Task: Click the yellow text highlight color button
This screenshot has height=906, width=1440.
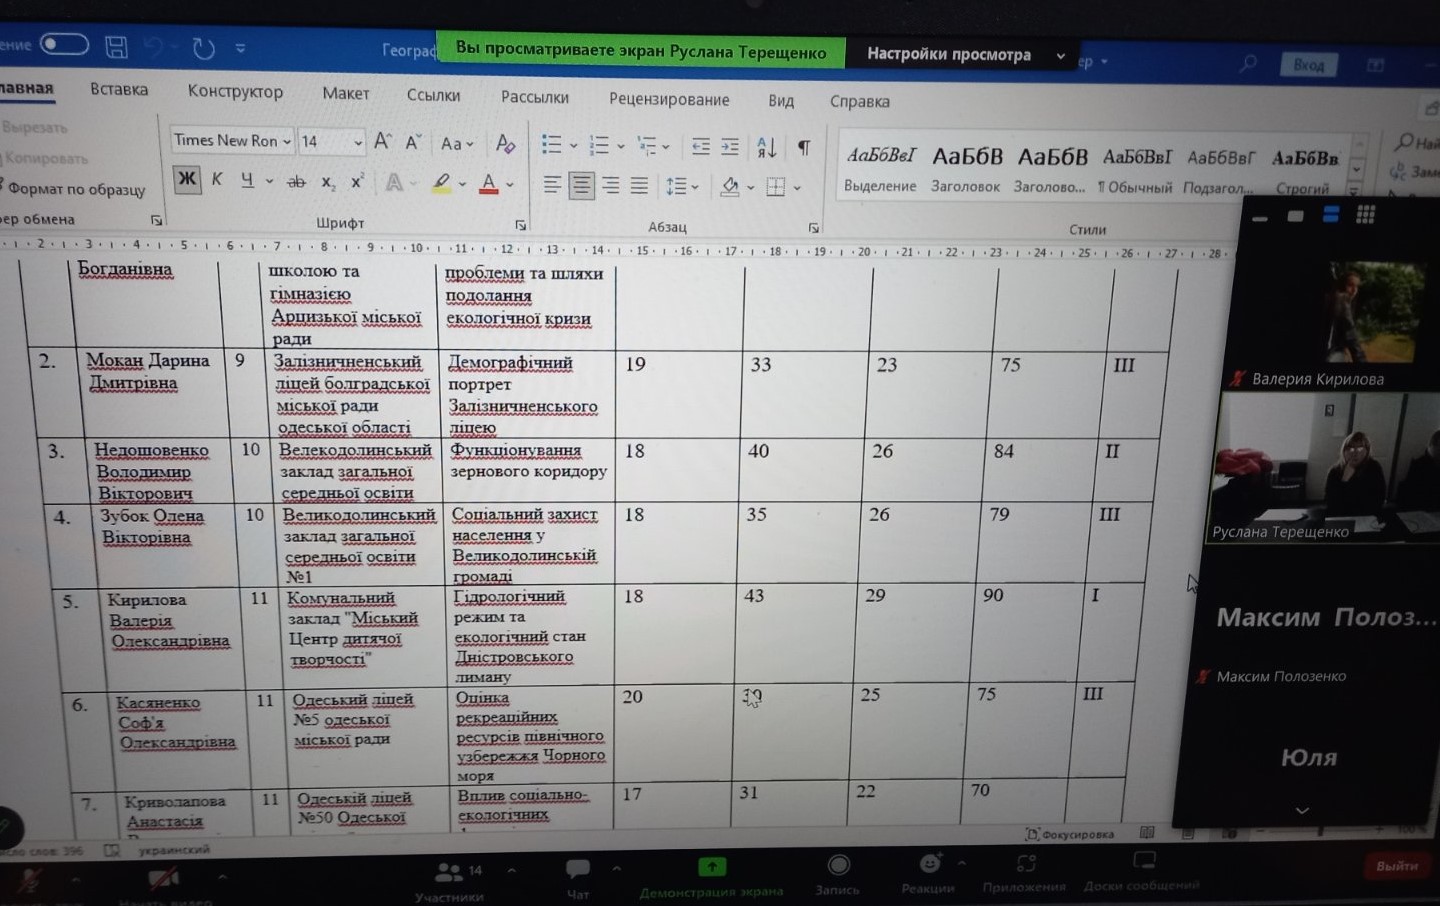Action: [441, 184]
